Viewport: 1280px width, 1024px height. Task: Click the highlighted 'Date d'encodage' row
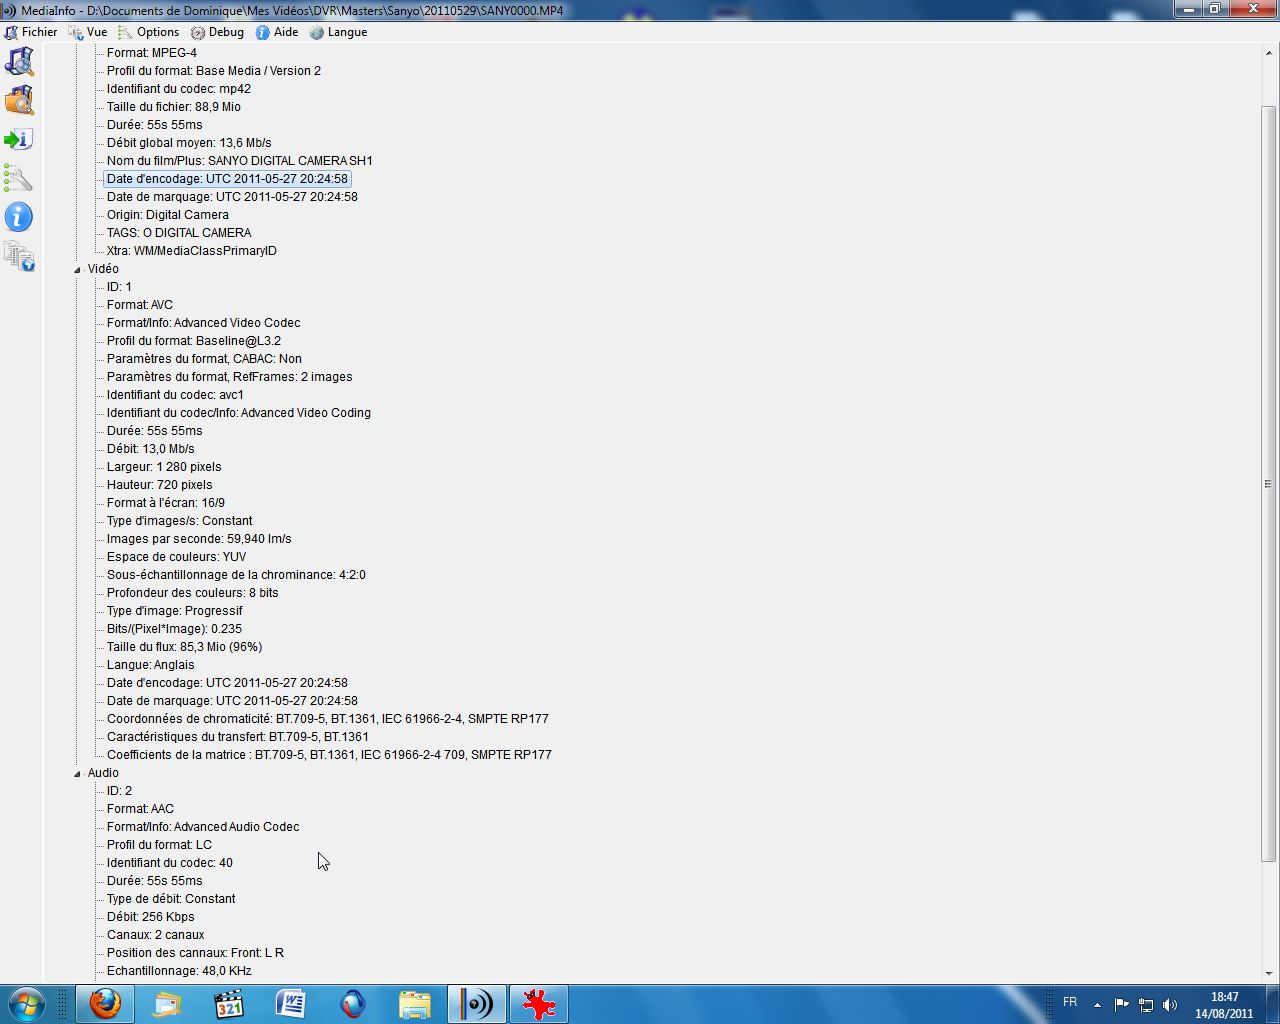(227, 179)
